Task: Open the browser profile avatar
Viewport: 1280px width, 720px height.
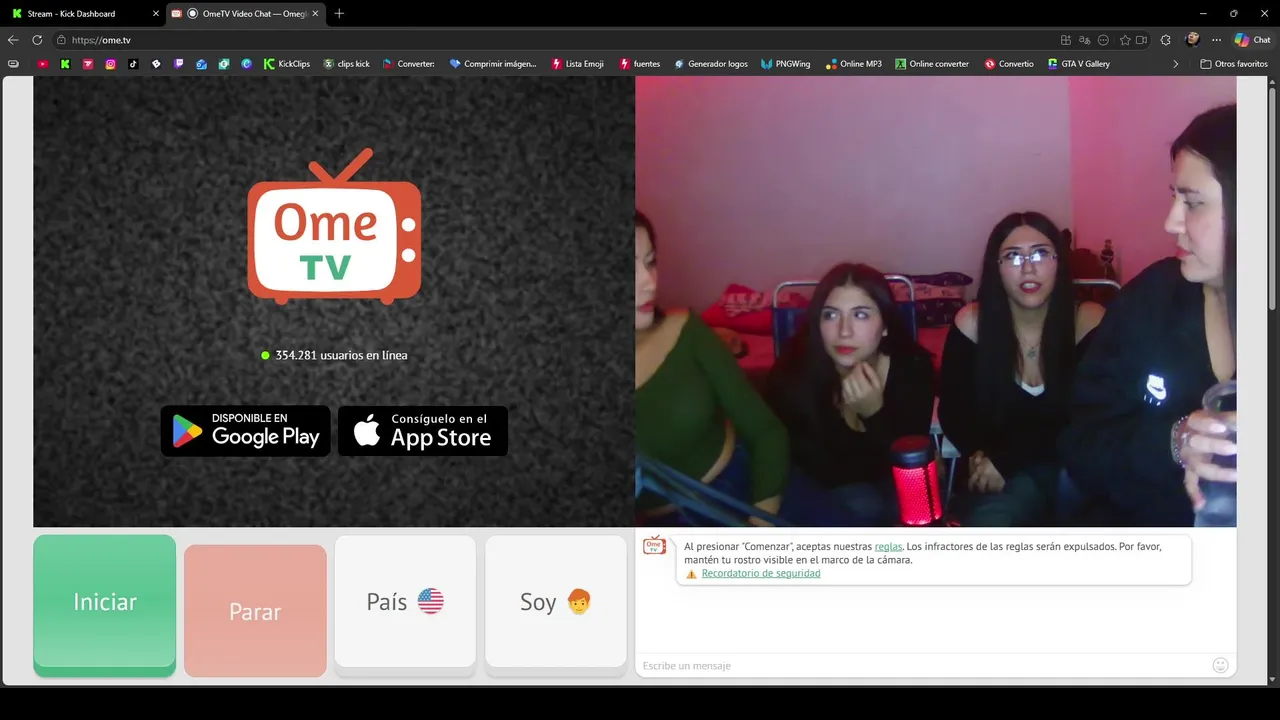Action: tap(1192, 40)
